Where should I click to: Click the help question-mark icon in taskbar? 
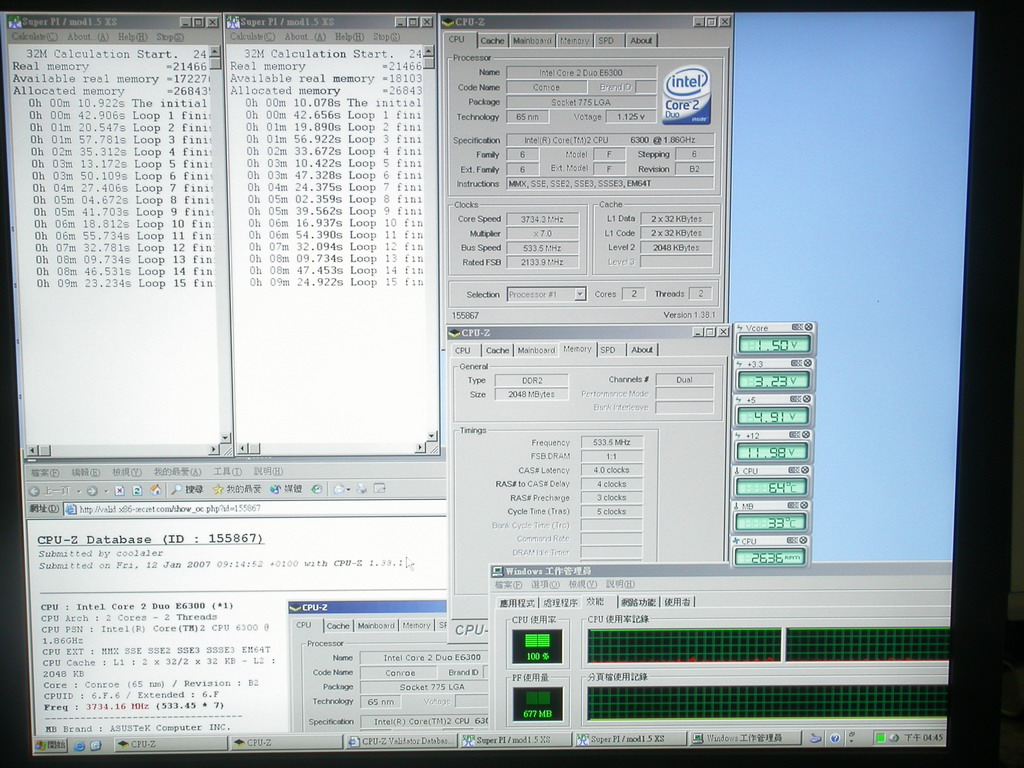point(835,739)
